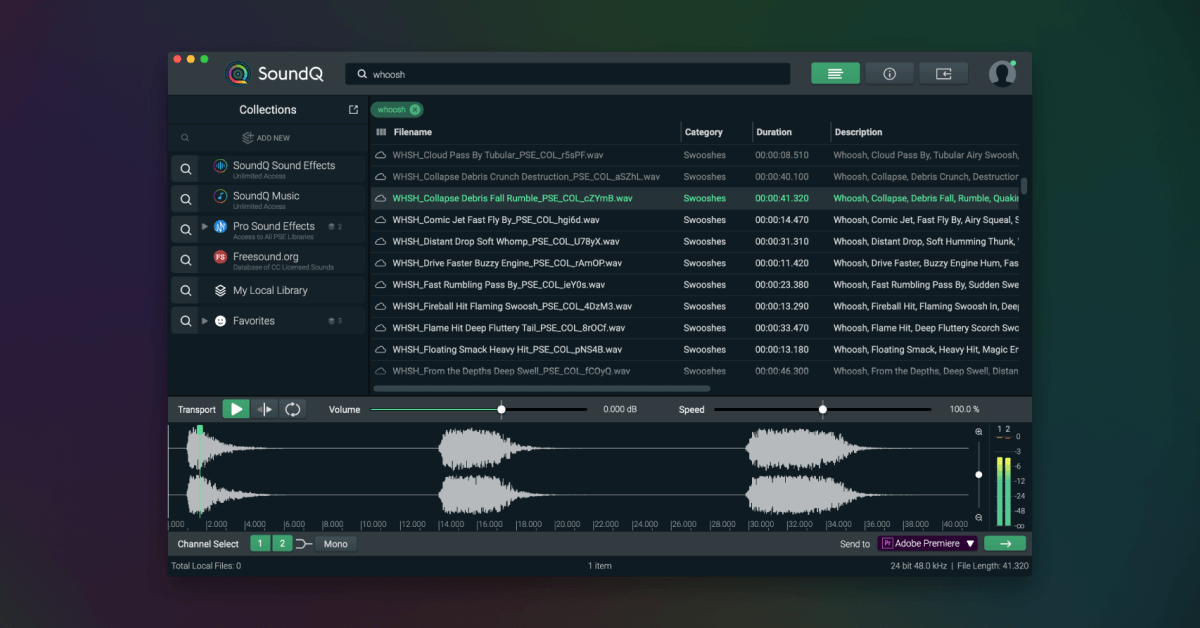The image size is (1200, 628).
Task: Click the info panel icon in the toolbar
Action: point(889,72)
